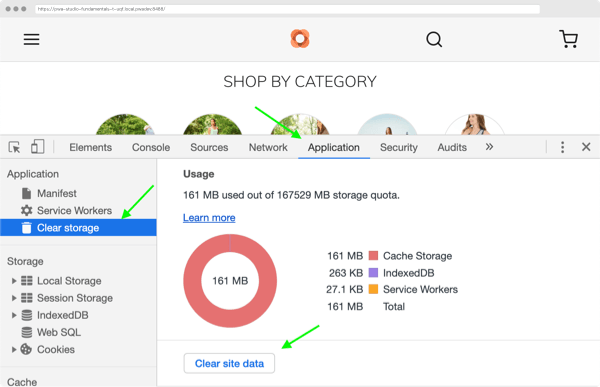Click the usage donut chart
The height and width of the screenshot is (387, 600).
[230, 281]
